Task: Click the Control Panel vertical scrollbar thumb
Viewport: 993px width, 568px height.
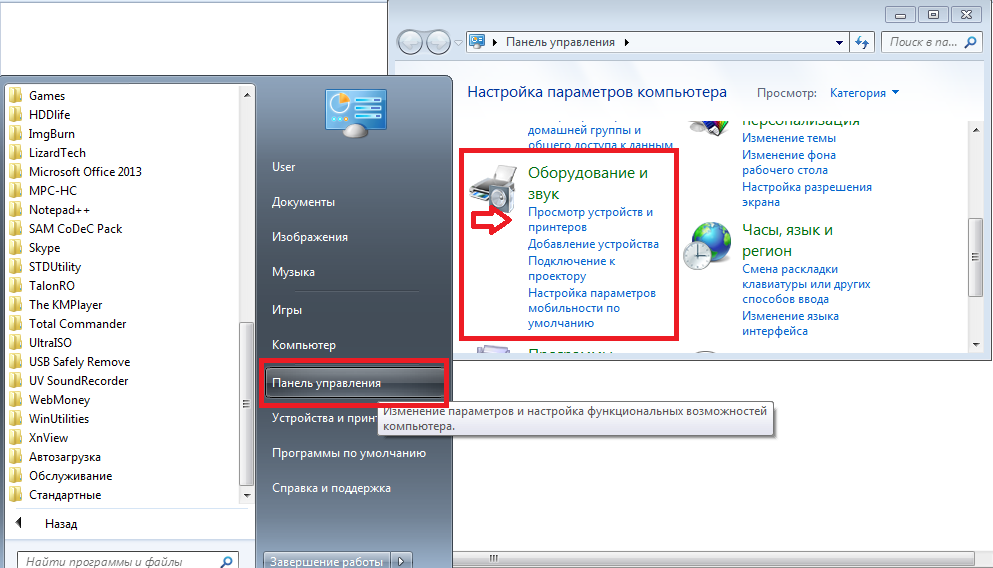Action: coord(975,256)
